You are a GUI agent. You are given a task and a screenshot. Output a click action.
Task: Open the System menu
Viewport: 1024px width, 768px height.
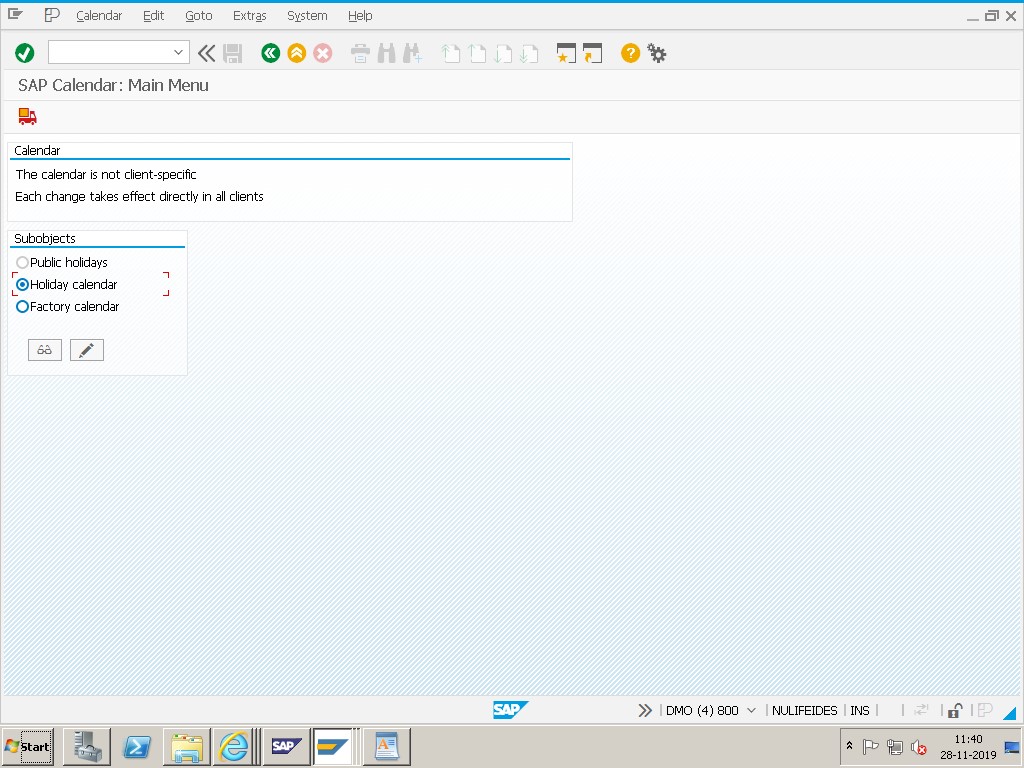(x=307, y=16)
